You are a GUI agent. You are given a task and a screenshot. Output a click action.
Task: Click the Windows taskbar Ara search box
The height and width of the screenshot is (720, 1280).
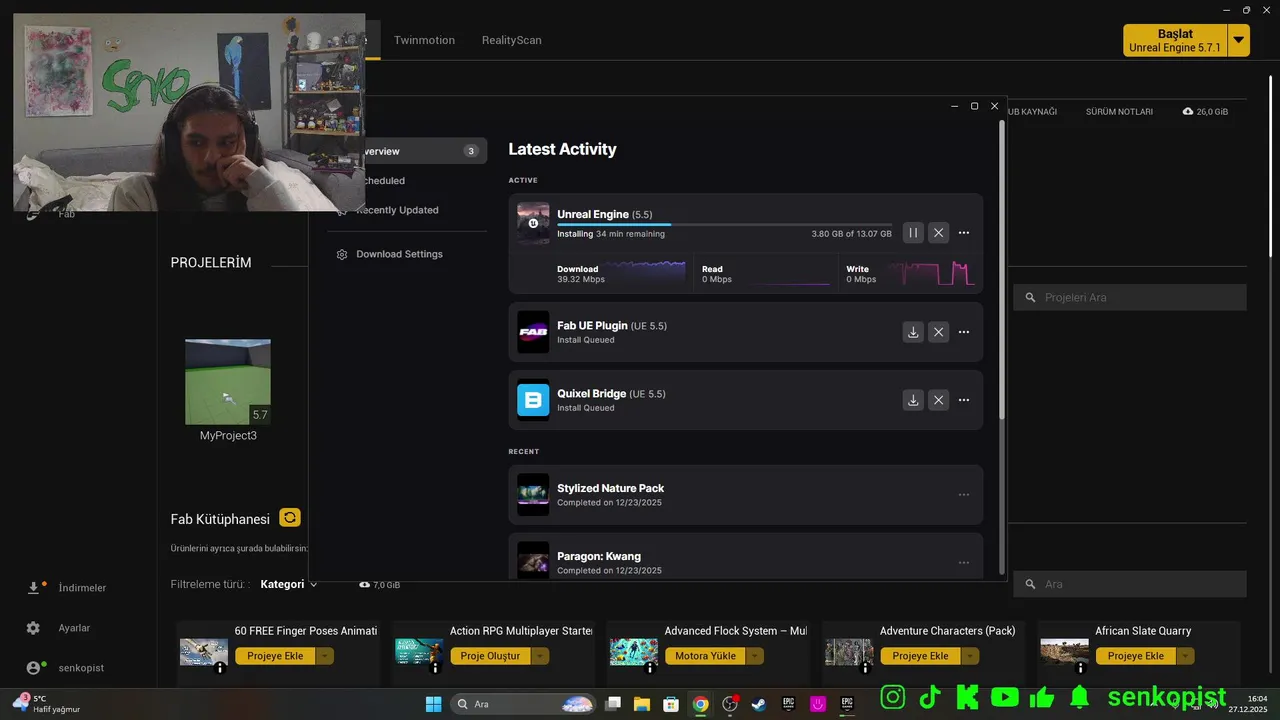click(x=525, y=704)
